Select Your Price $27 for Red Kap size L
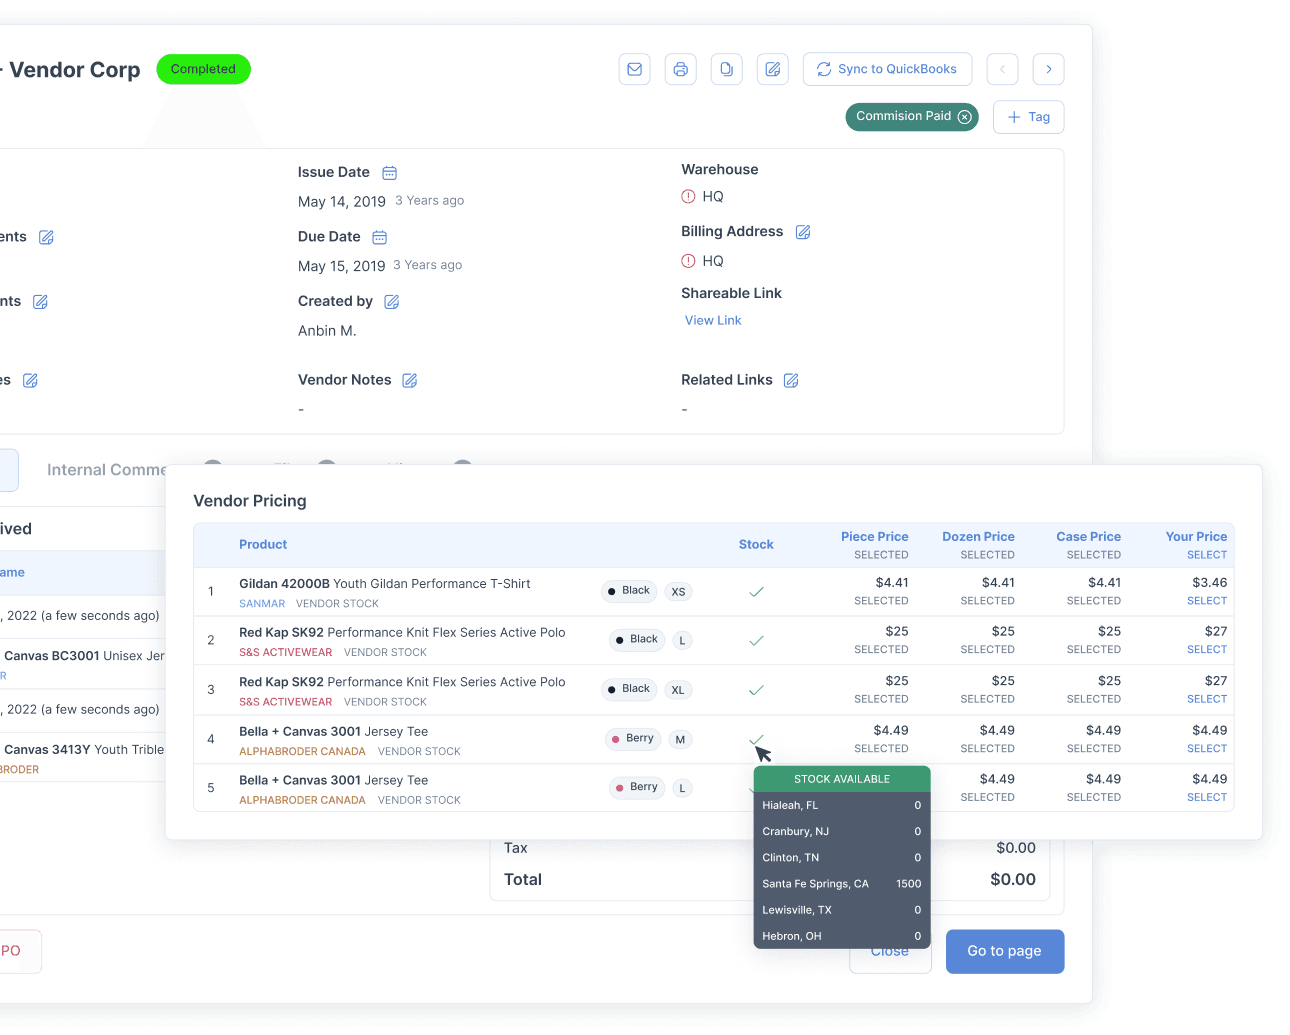This screenshot has width=1290, height=1035. click(1206, 650)
